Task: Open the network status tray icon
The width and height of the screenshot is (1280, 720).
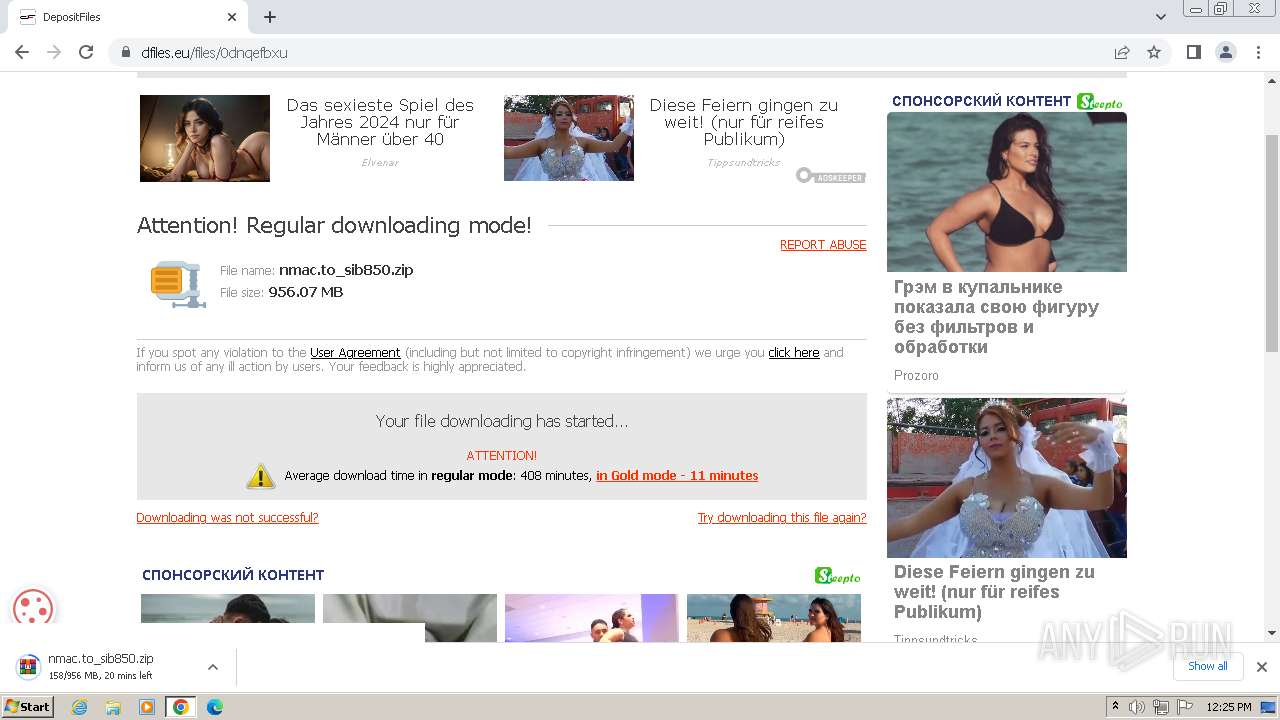Action: [x=1160, y=707]
